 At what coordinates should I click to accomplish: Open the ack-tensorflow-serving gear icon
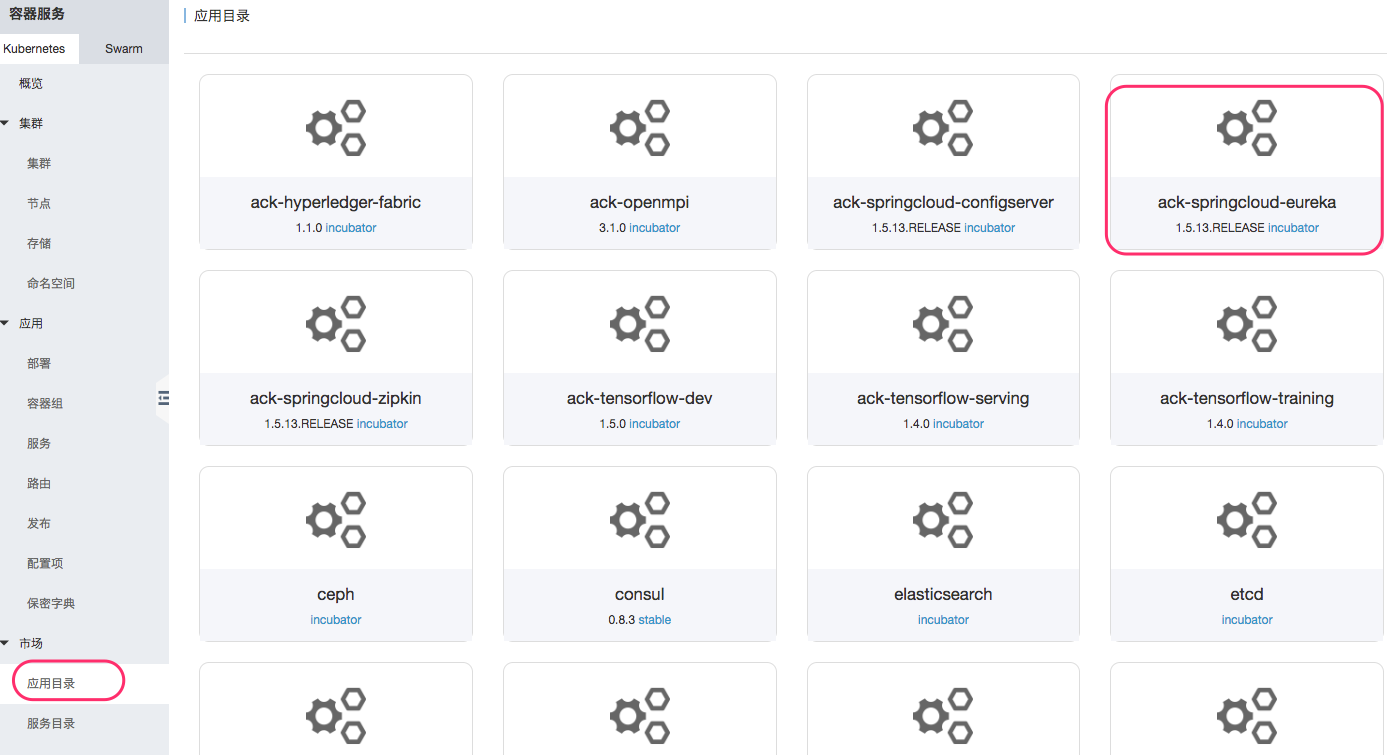[x=943, y=323]
